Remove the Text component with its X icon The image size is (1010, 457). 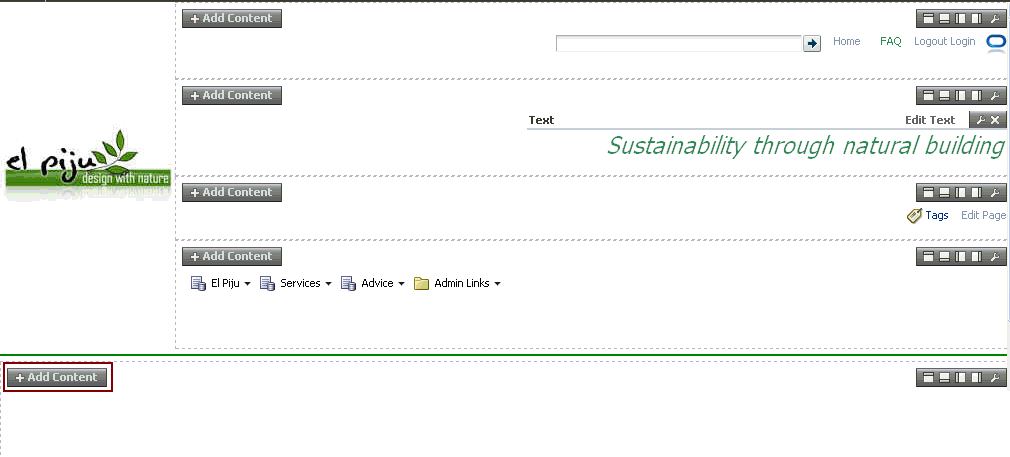995,120
